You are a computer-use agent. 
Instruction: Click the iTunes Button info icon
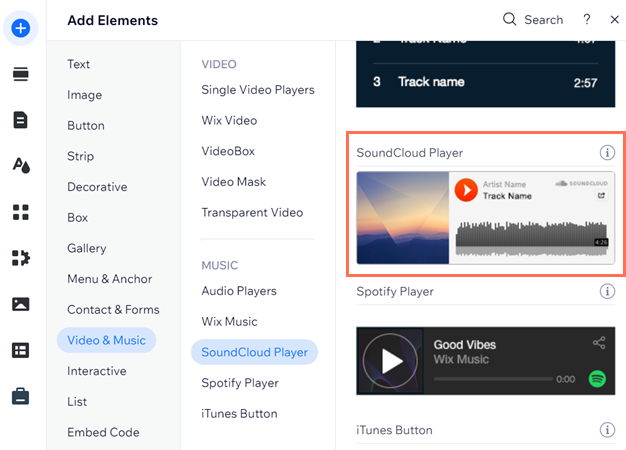(x=607, y=430)
